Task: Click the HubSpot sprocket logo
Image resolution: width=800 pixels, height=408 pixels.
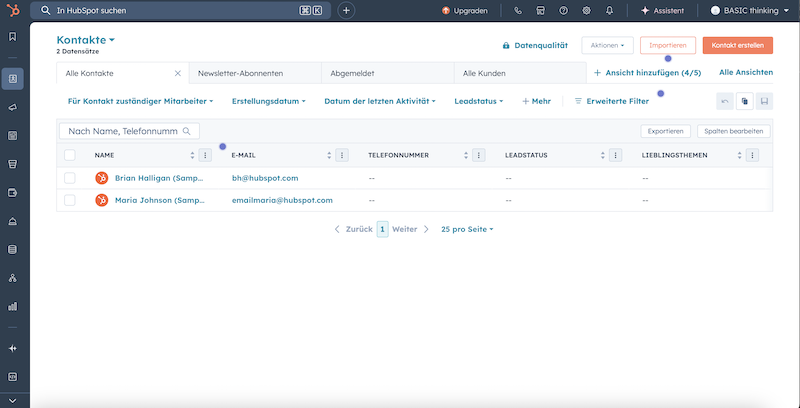Action: (13, 10)
